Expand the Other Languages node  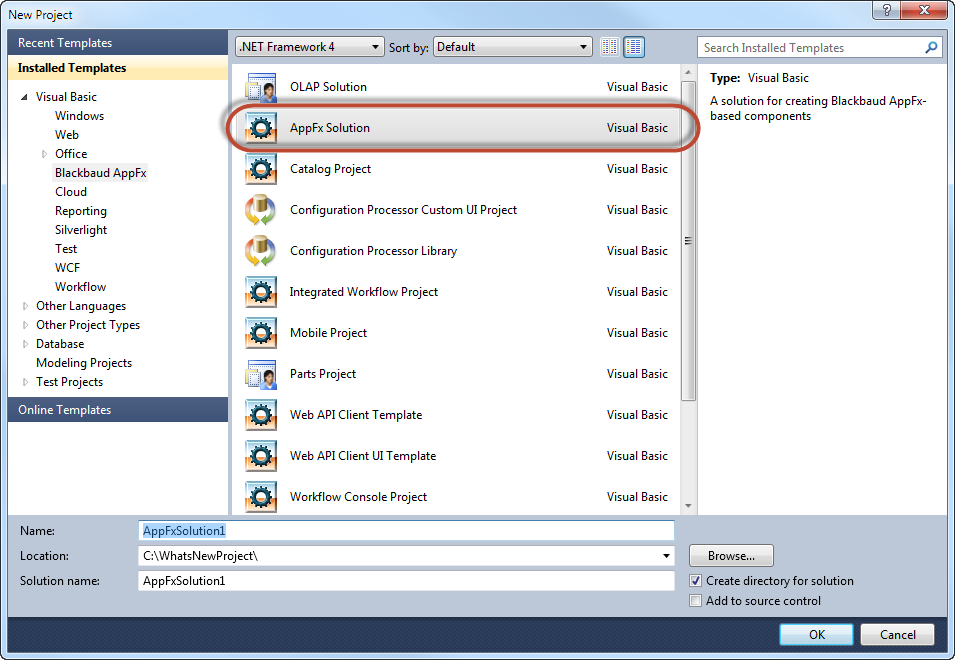[25, 306]
